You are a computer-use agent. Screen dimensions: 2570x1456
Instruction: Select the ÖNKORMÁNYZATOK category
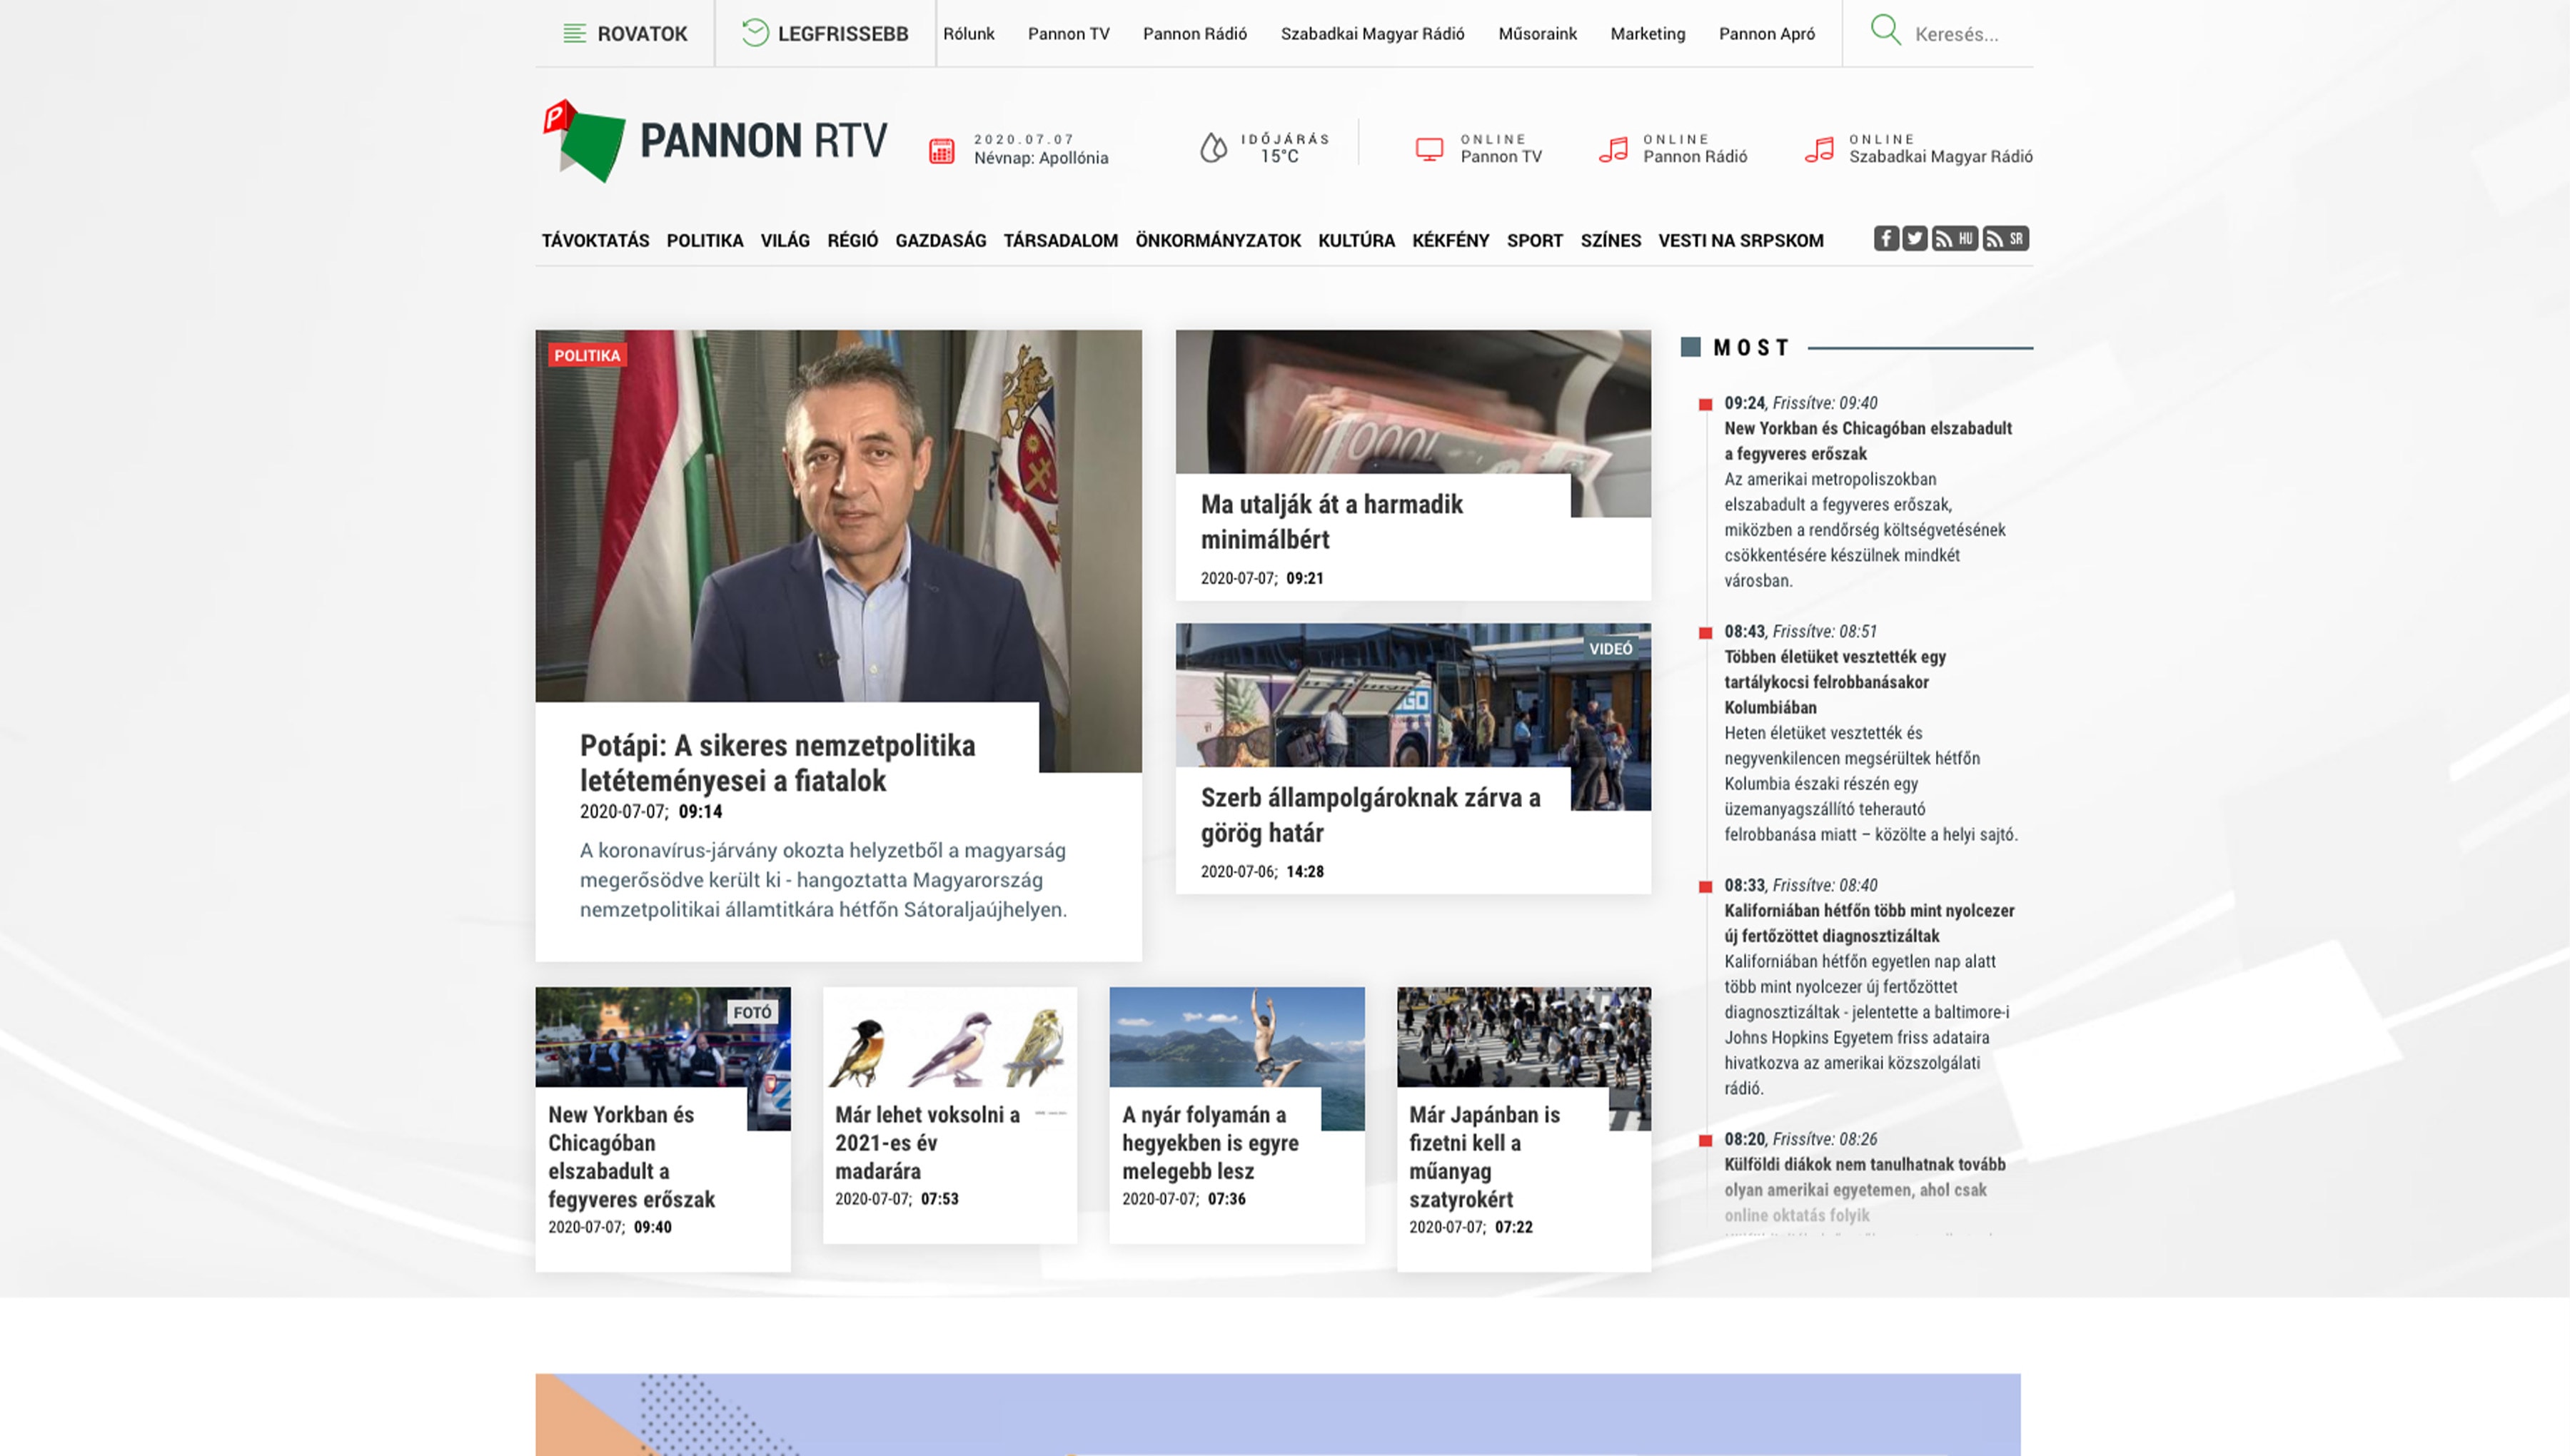pos(1217,240)
